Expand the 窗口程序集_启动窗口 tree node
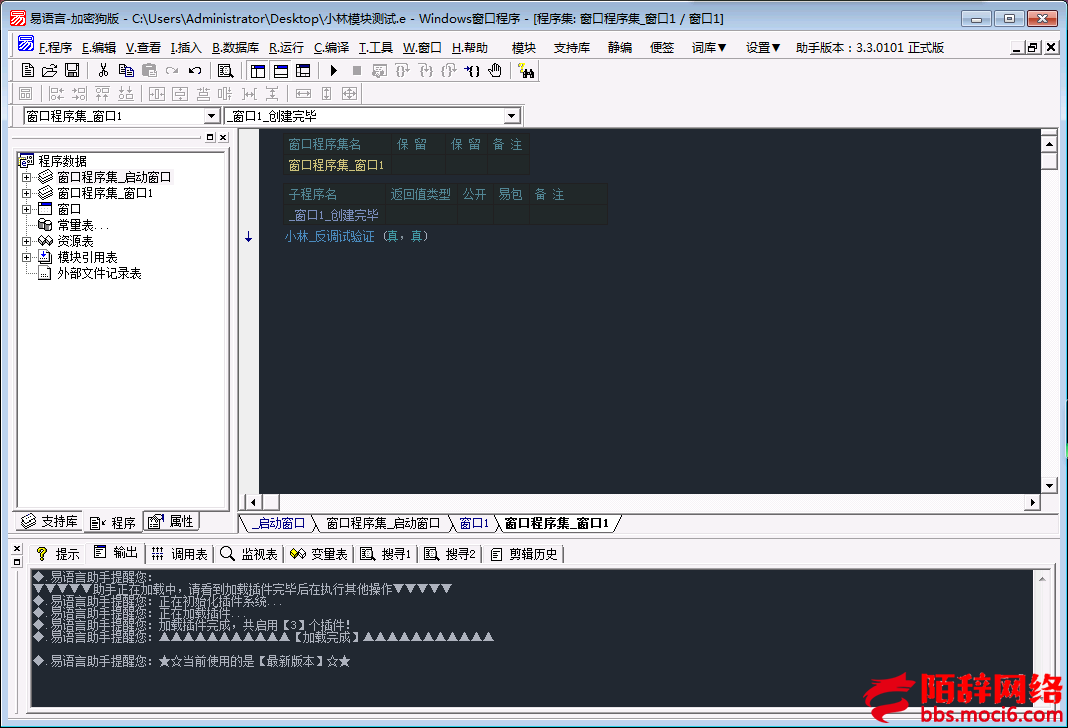Screen dimensions: 1068x728 pos(27,177)
